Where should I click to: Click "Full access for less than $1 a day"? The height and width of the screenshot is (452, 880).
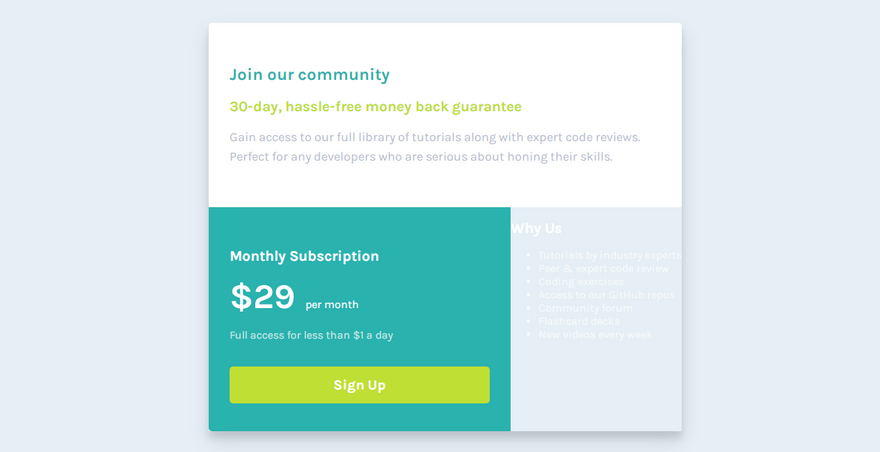pos(311,335)
